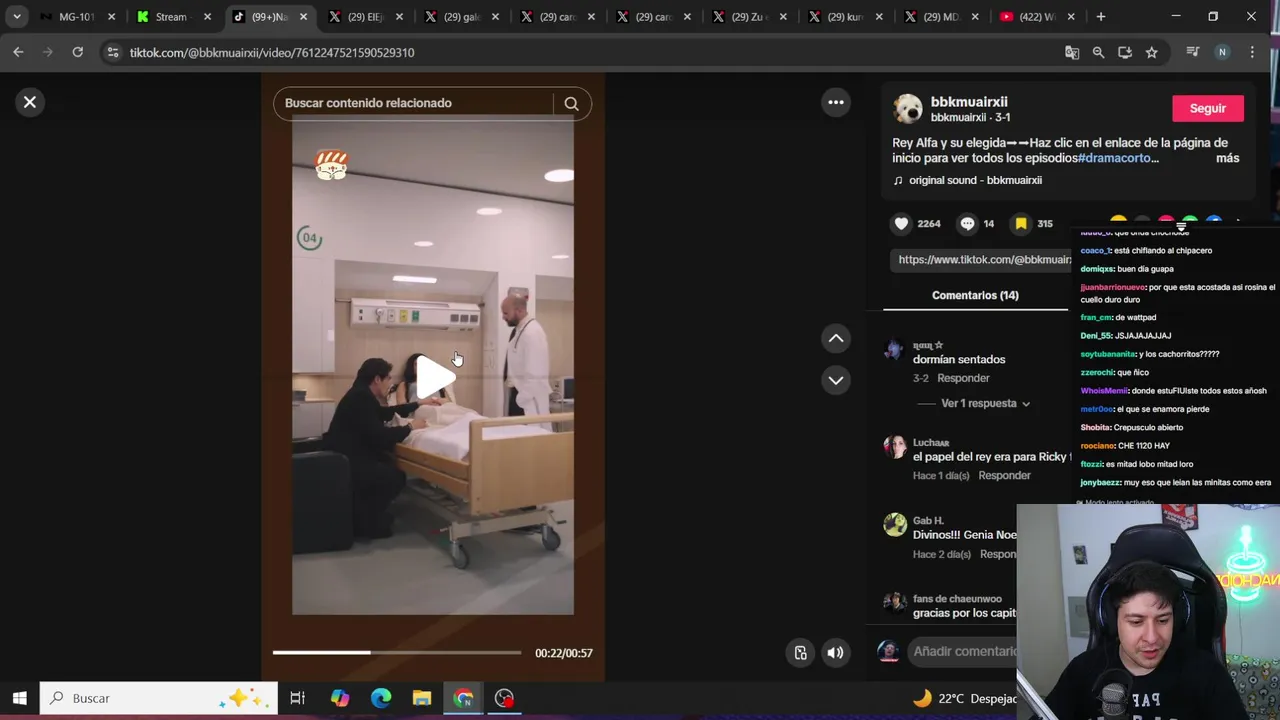Translate this page icon
The height and width of the screenshot is (720, 1280).
[1072, 52]
